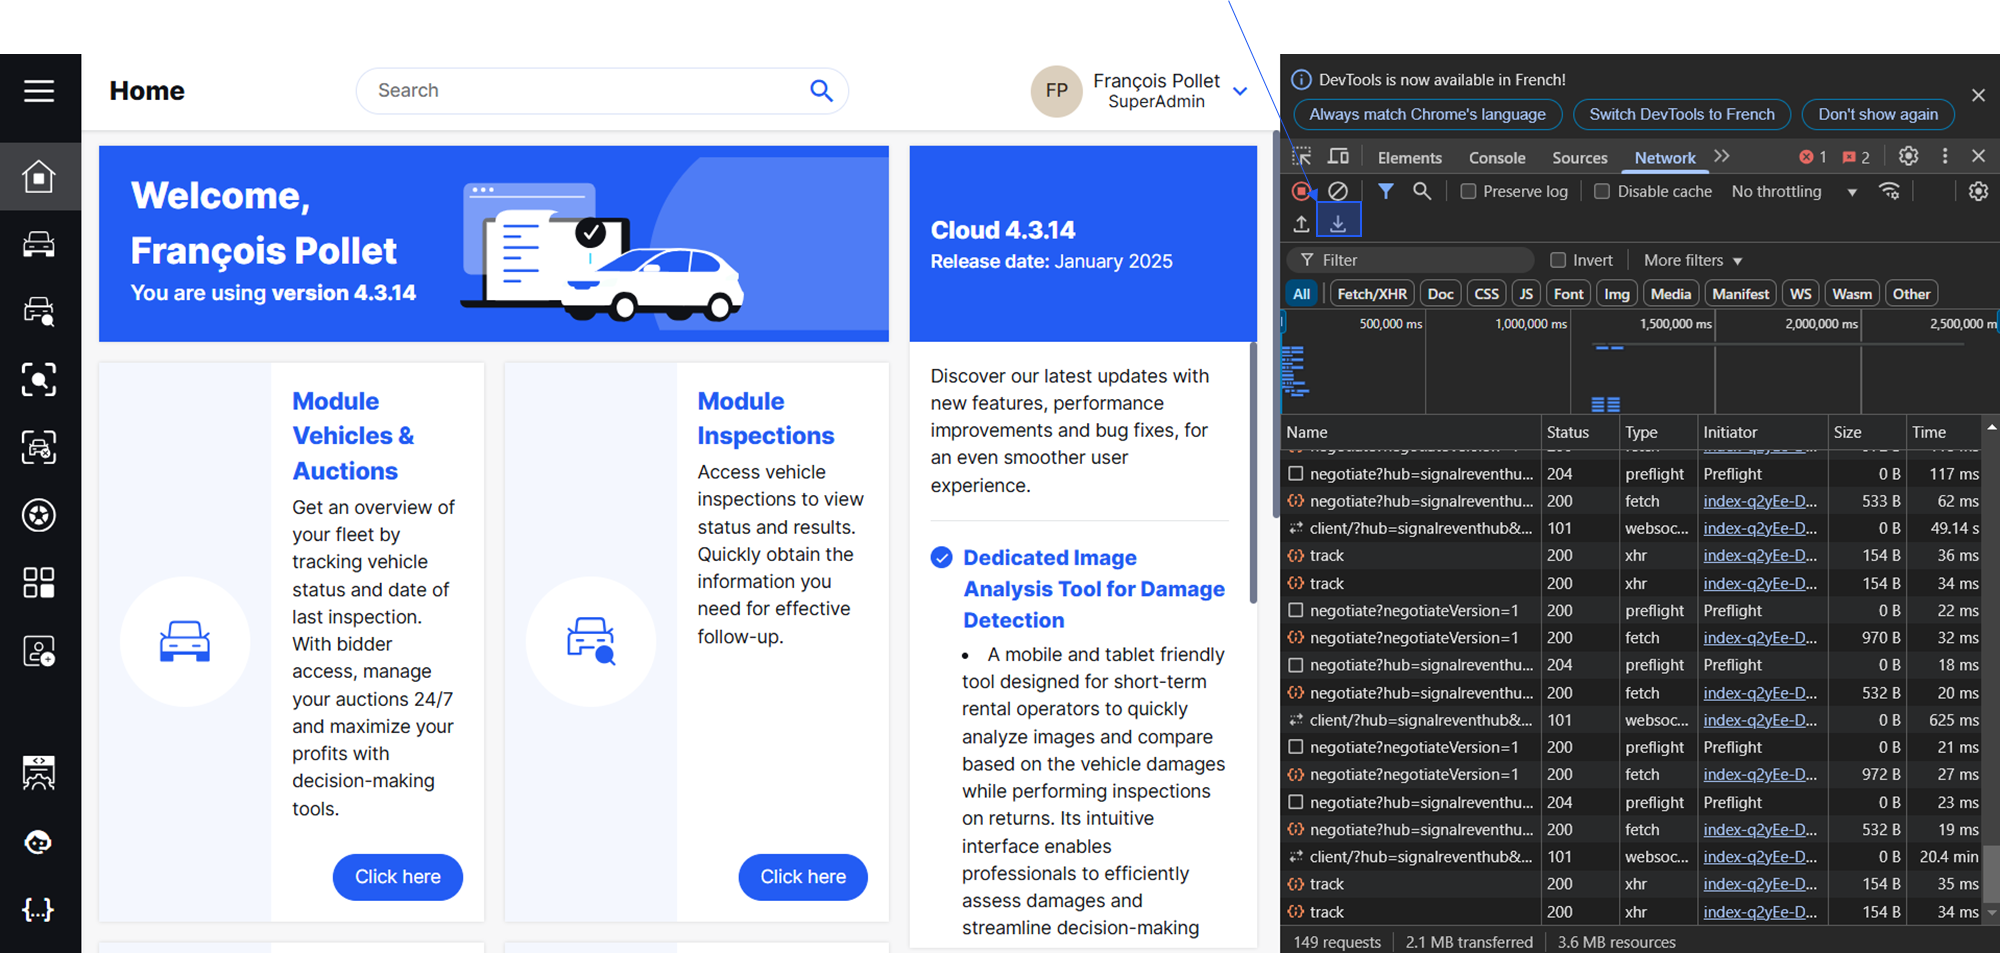Click the Home house icon in sidebar
2000x953 pixels.
pos(39,177)
